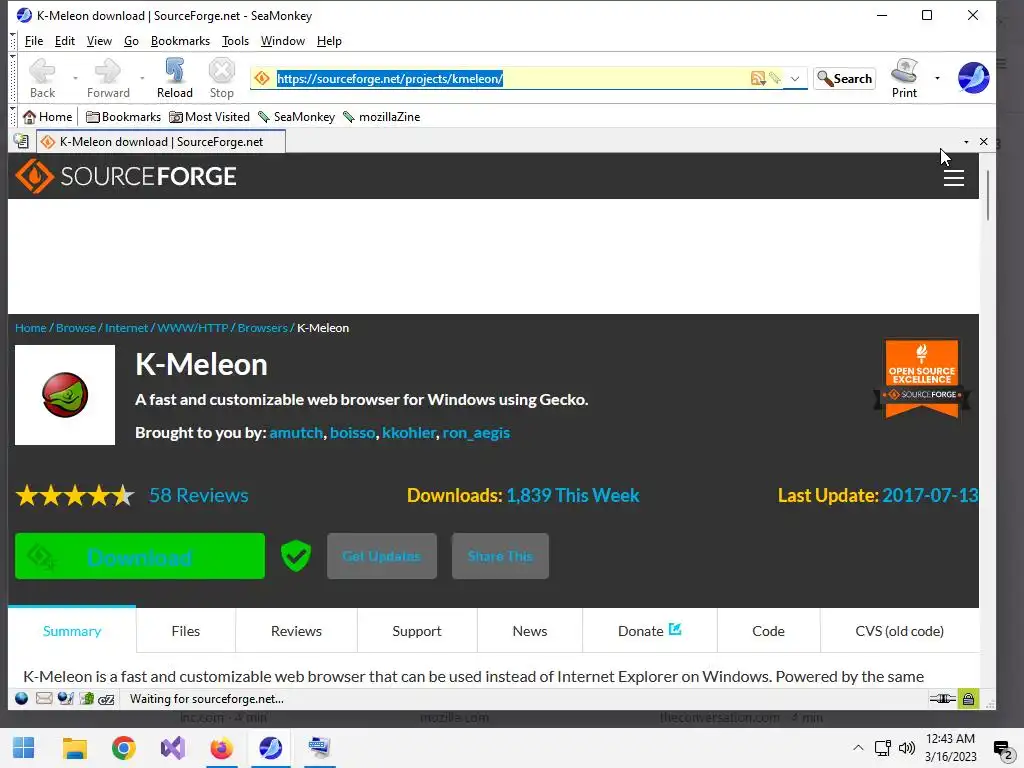The height and width of the screenshot is (768, 1024).
Task: Open Visual Studio from taskbar
Action: [x=172, y=748]
